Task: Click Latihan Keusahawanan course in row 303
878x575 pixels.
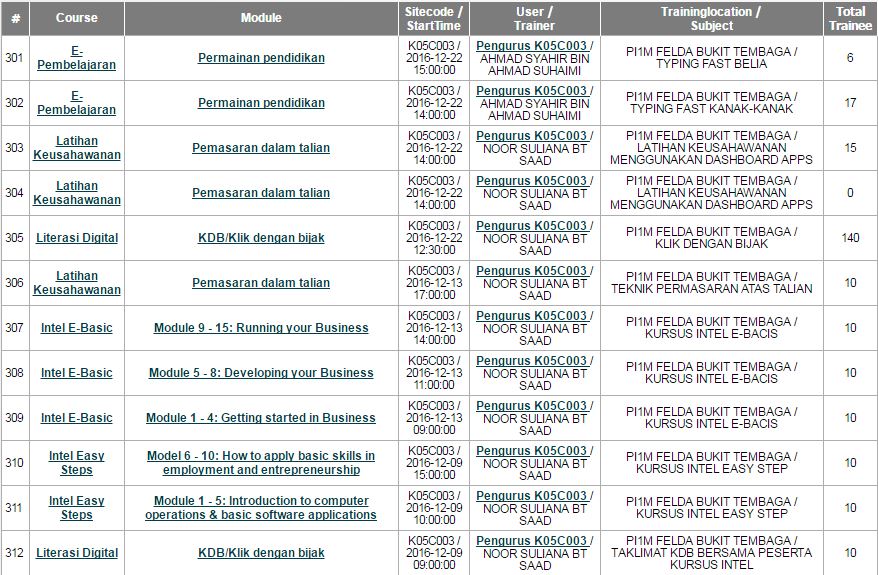Action: (76, 148)
